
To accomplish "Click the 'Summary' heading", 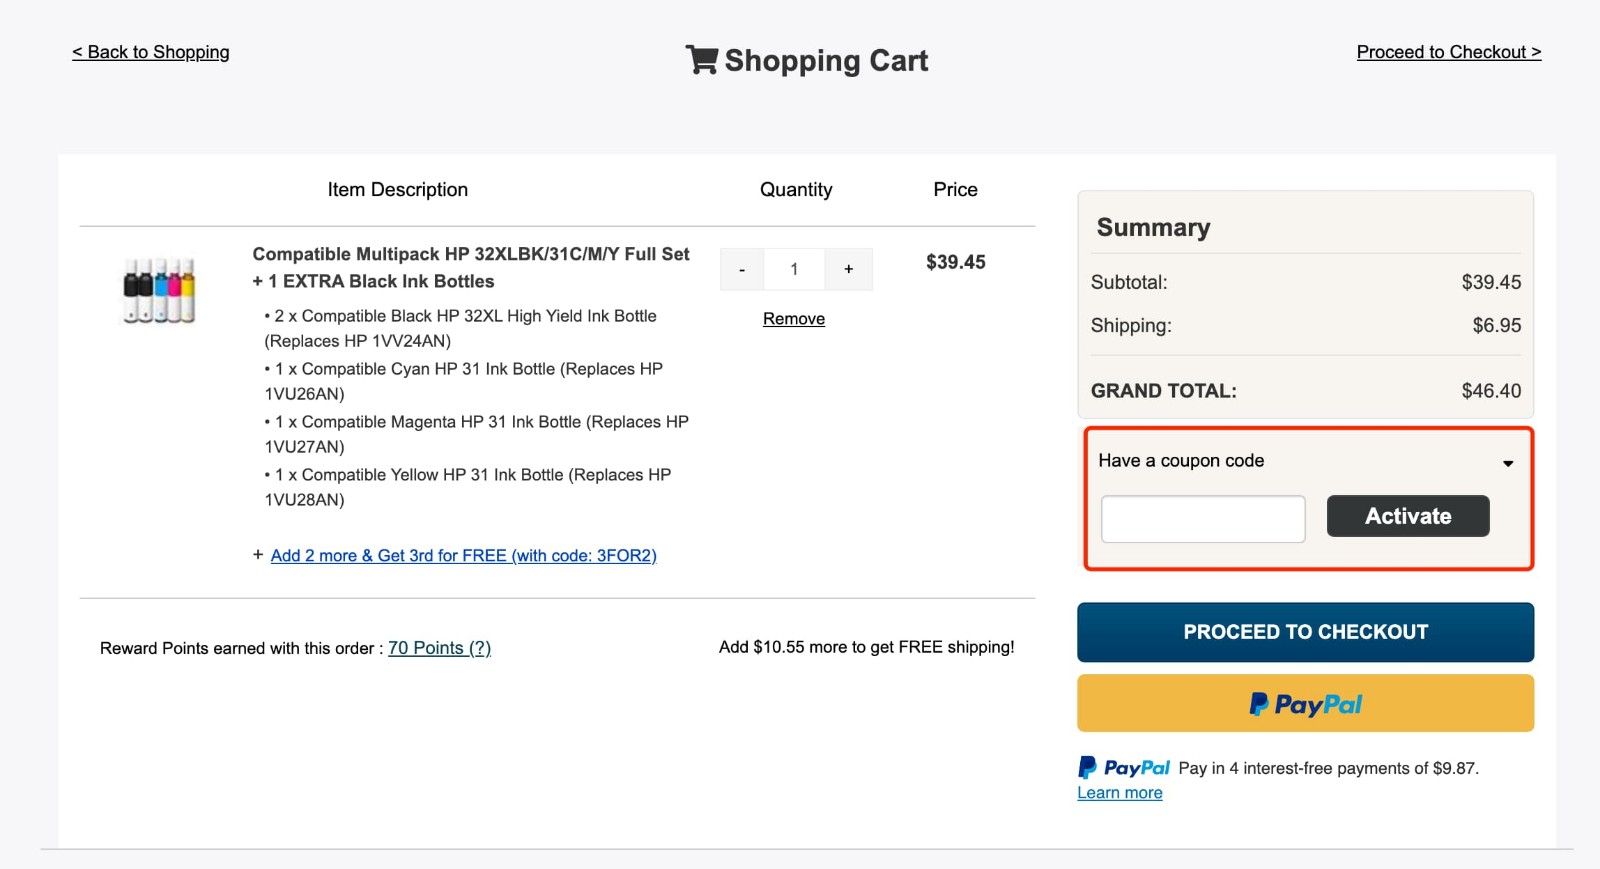I will point(1153,228).
